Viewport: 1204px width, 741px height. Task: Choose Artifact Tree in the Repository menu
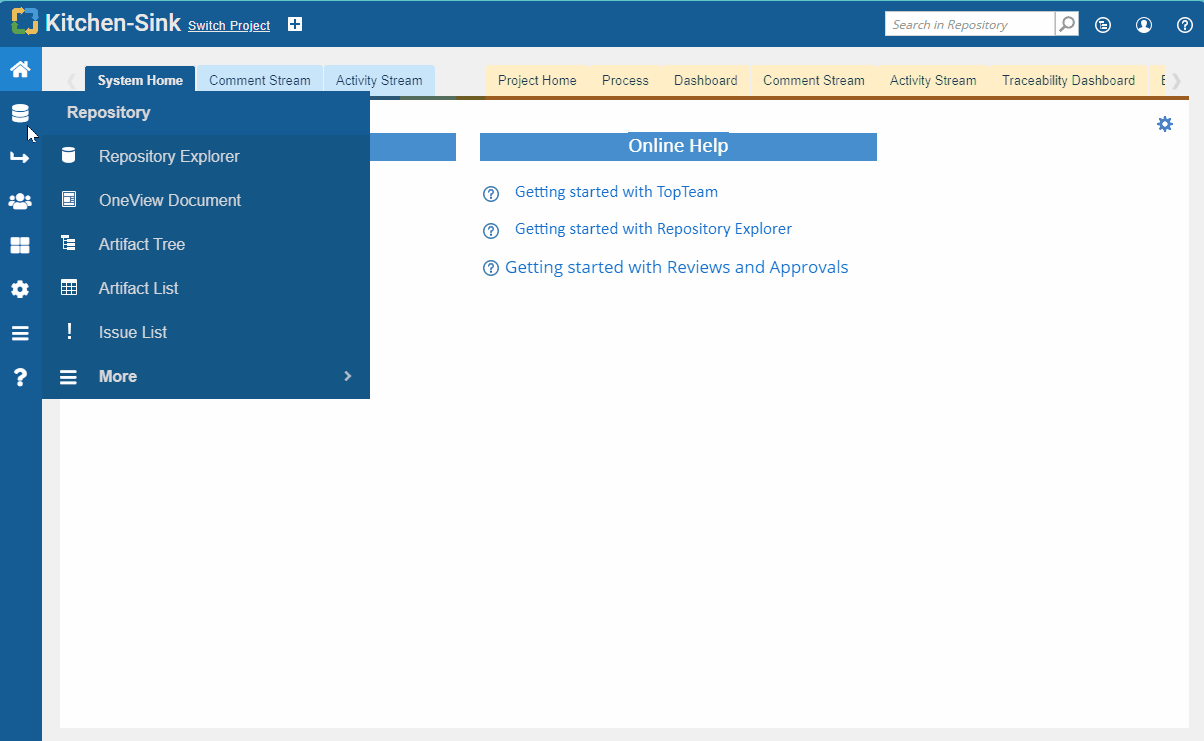click(x=206, y=244)
